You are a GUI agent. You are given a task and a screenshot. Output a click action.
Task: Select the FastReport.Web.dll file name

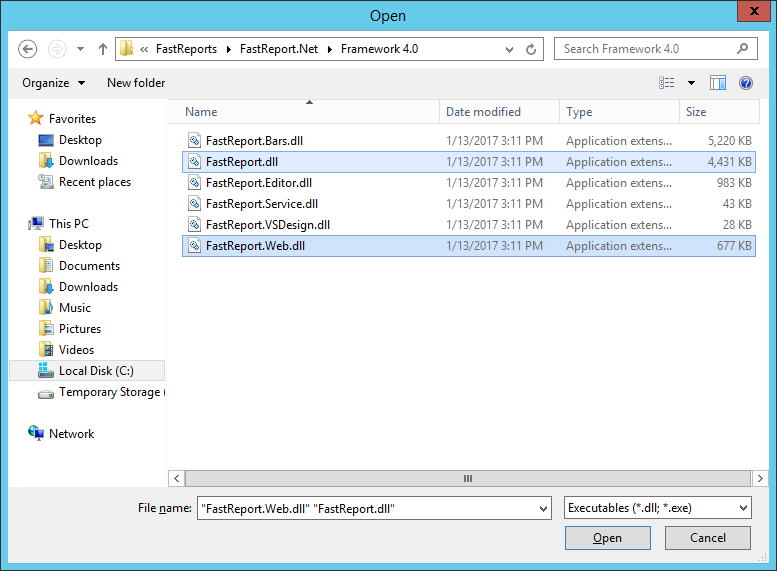[x=255, y=246]
